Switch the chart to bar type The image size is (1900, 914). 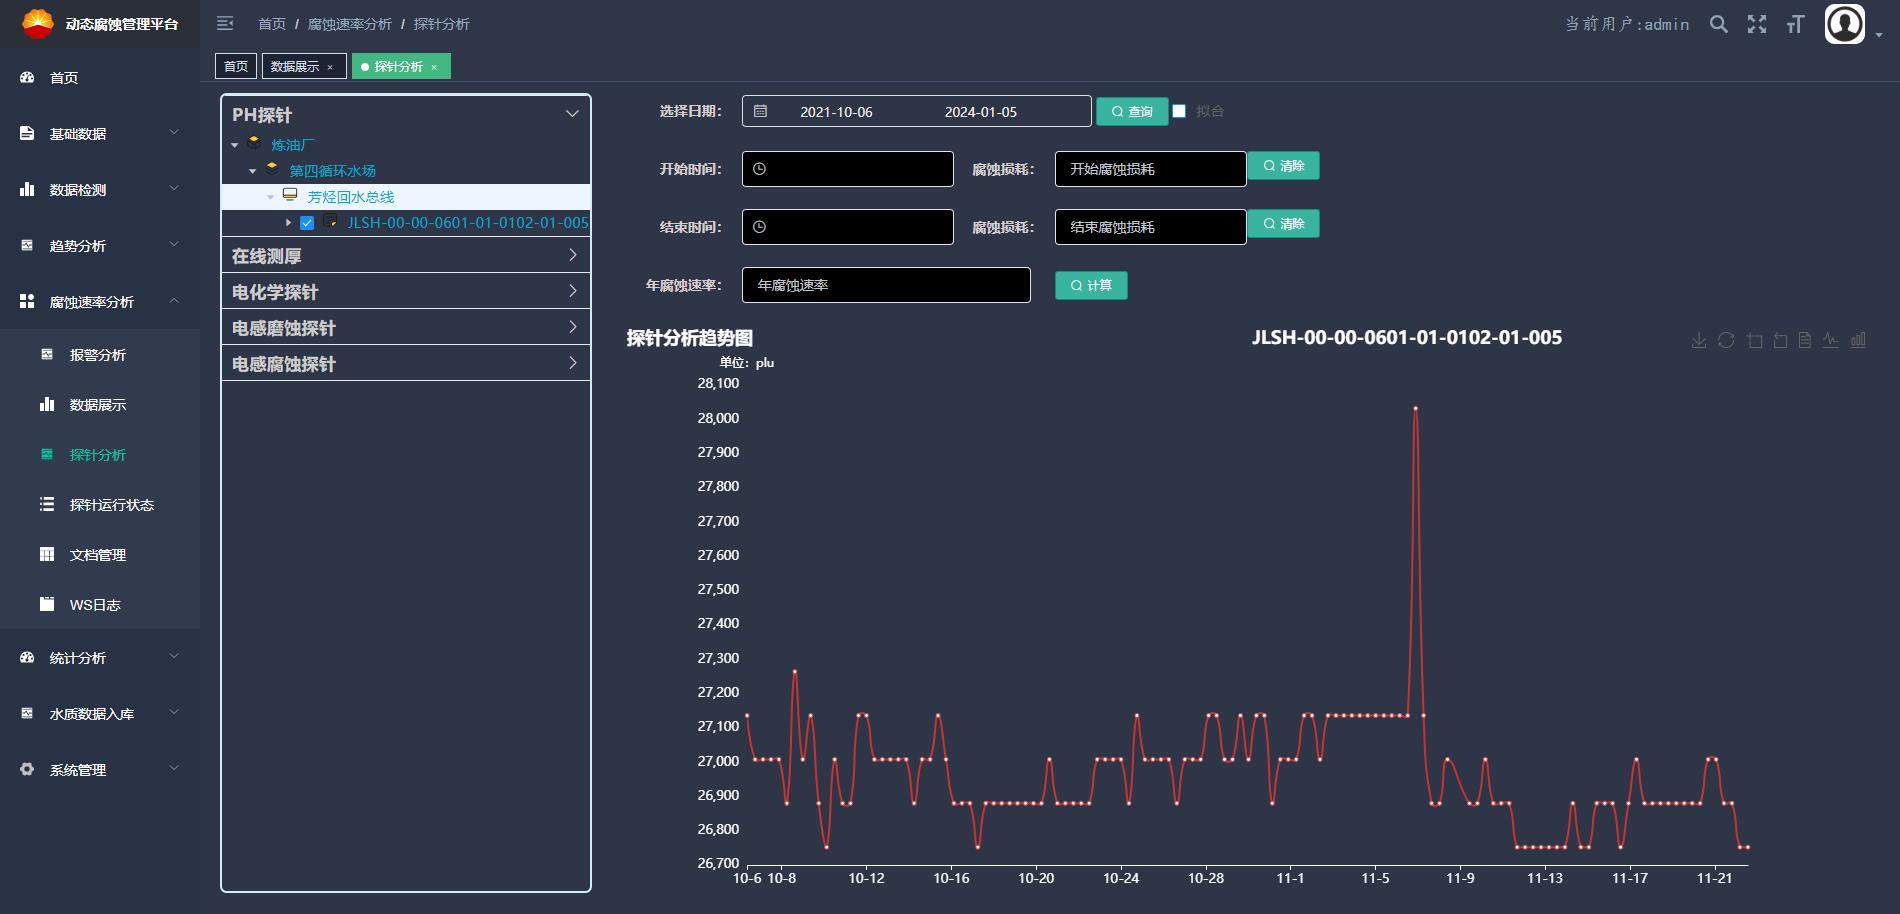(1858, 340)
